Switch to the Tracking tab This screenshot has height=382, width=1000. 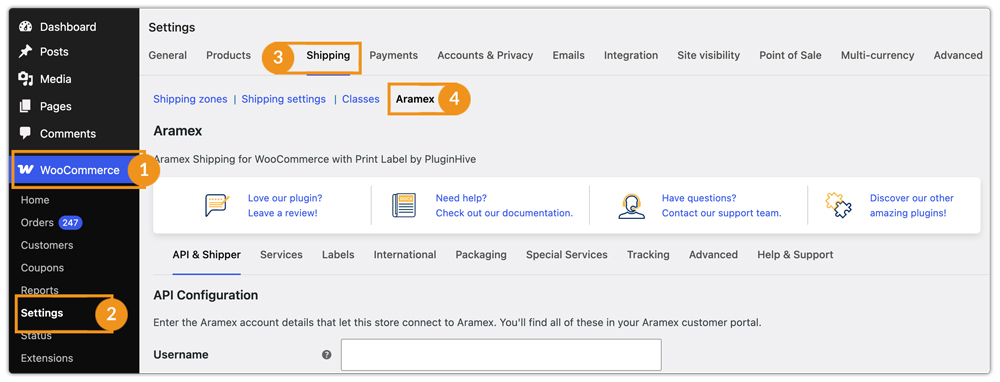(x=648, y=254)
